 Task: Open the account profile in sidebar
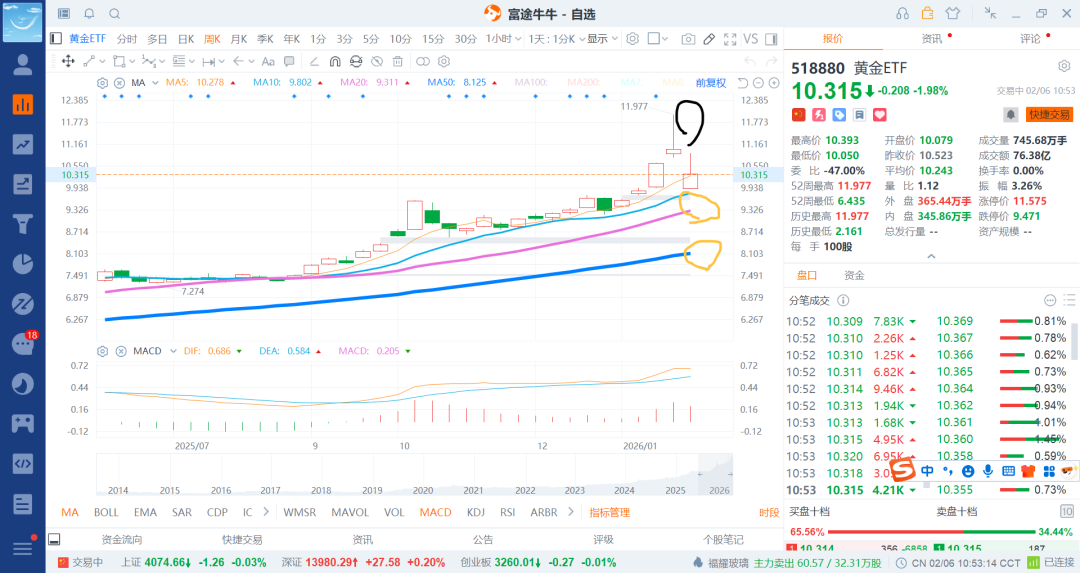tap(23, 64)
